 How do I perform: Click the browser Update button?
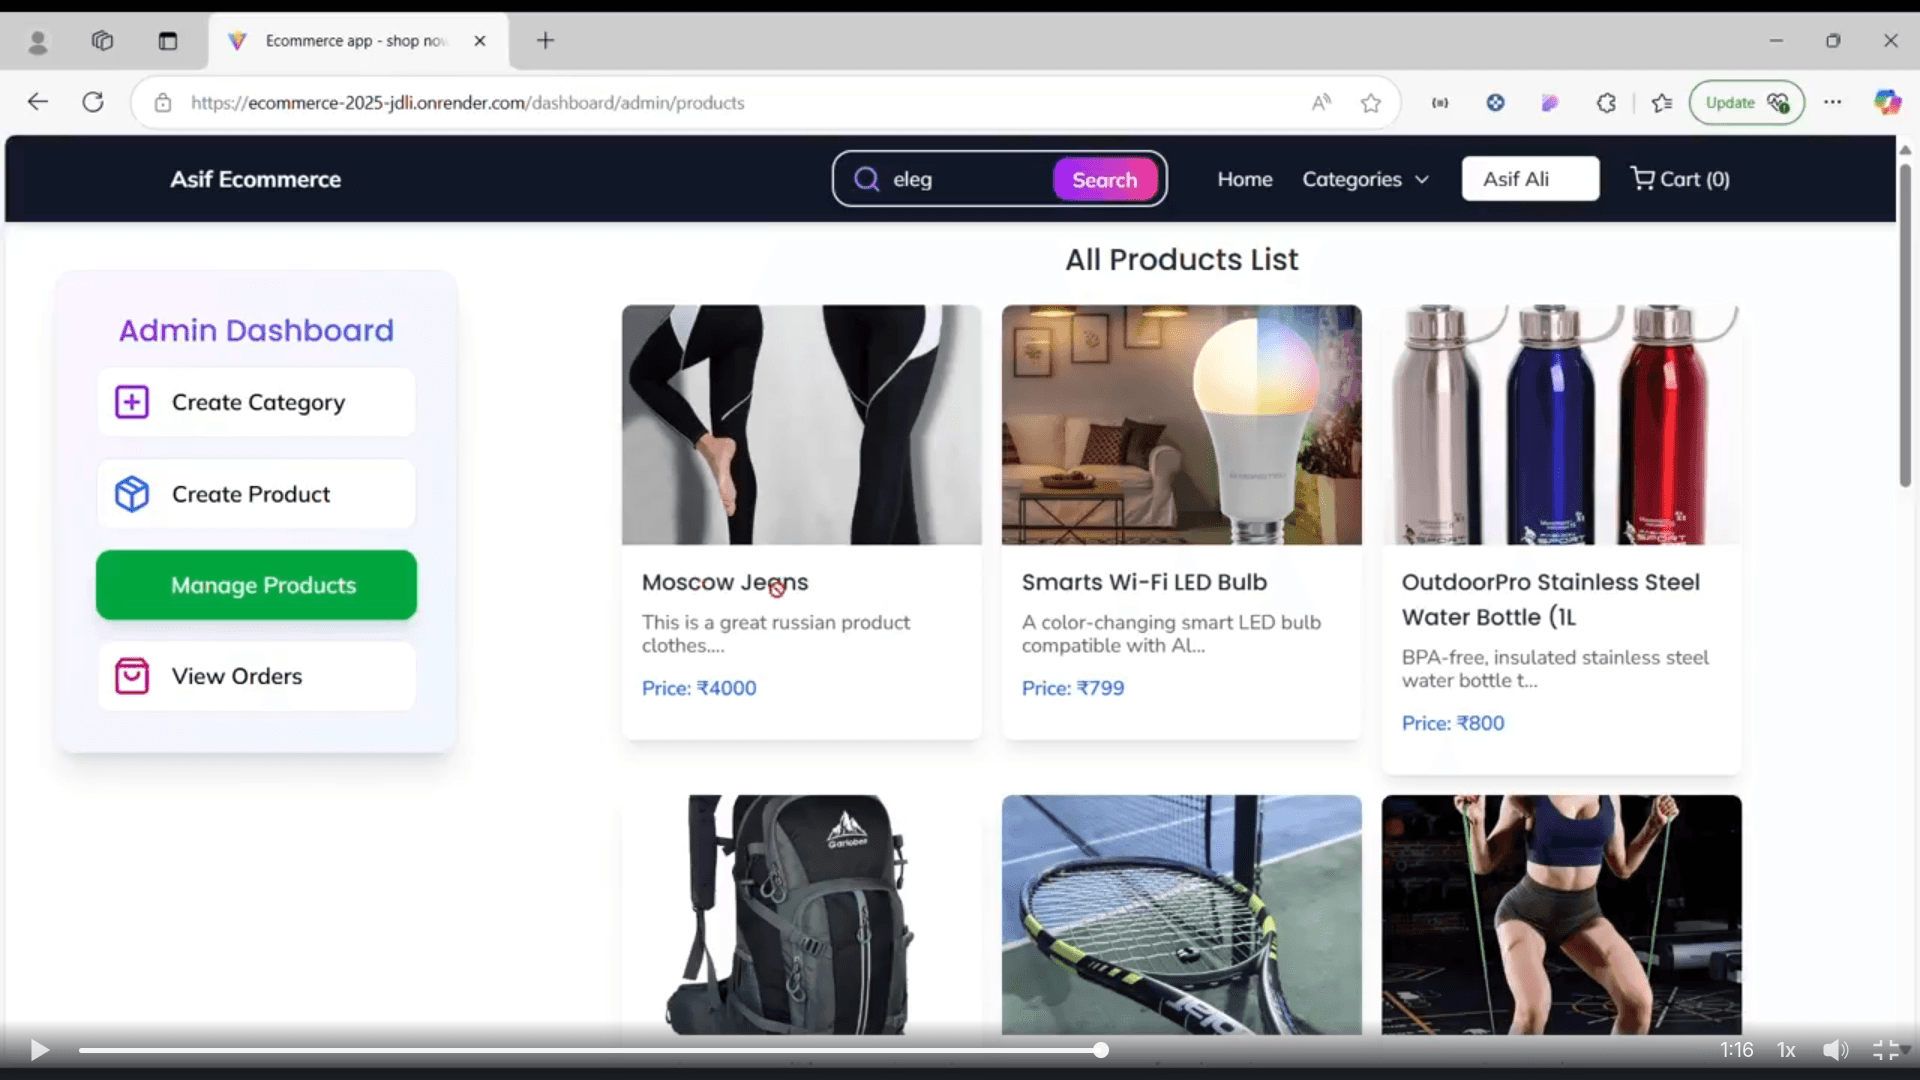click(x=1746, y=102)
